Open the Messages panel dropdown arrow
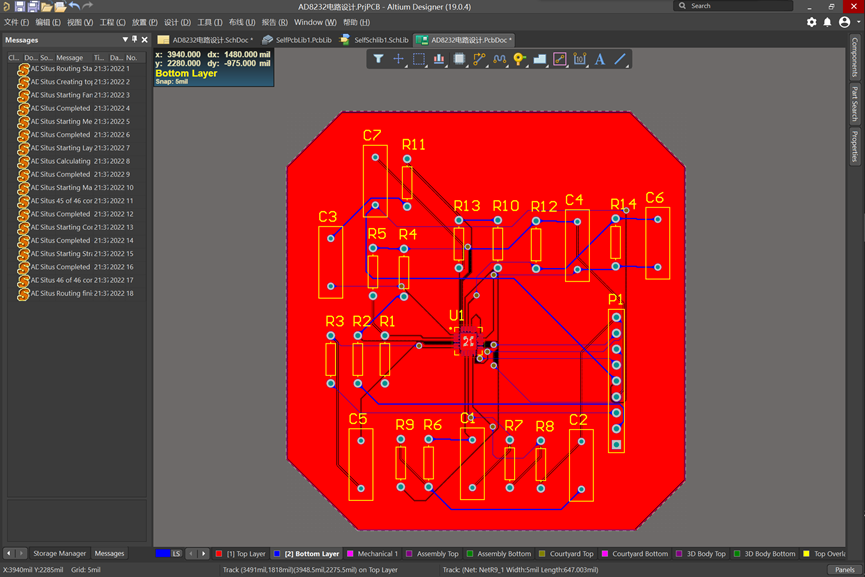Image resolution: width=865 pixels, height=577 pixels. (x=126, y=40)
